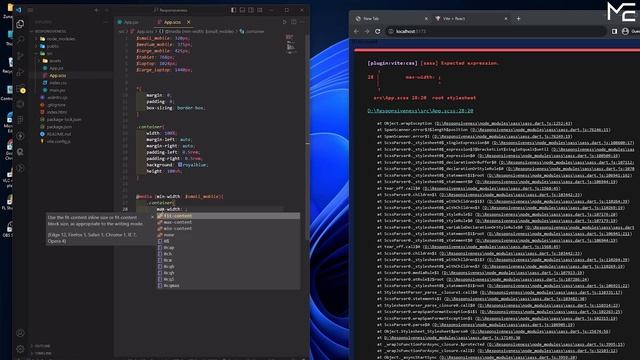Click the split editor icon

pyautogui.click(x=293, y=22)
